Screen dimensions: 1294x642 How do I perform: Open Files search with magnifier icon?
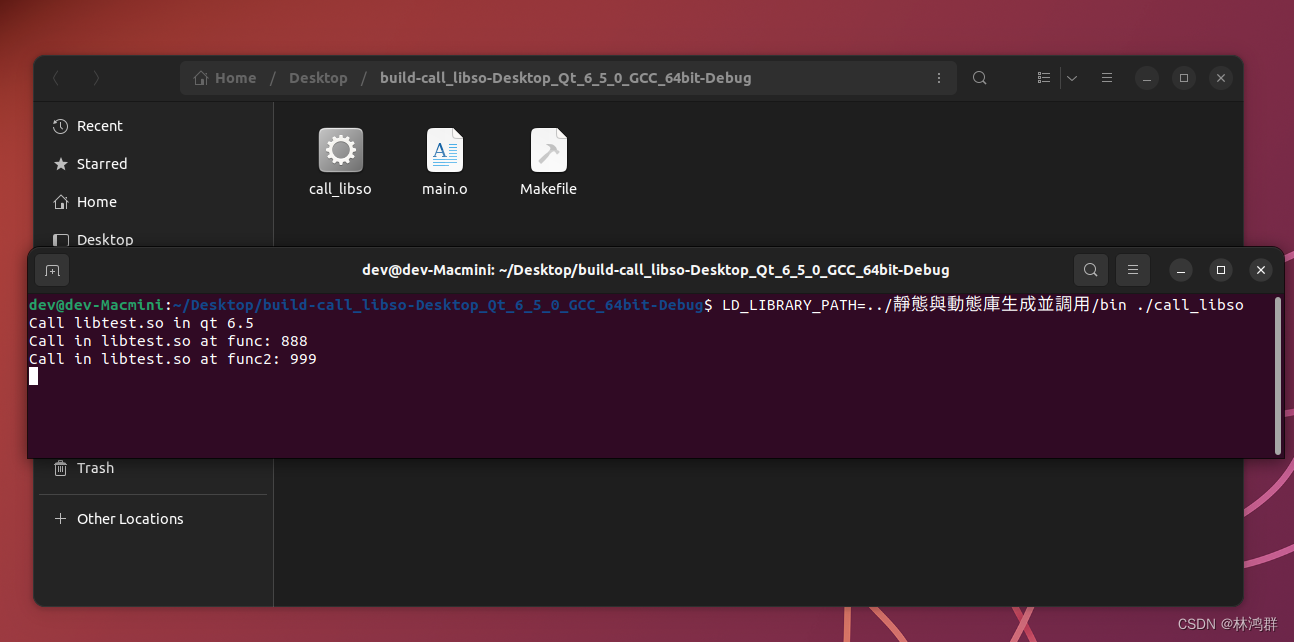tap(980, 78)
